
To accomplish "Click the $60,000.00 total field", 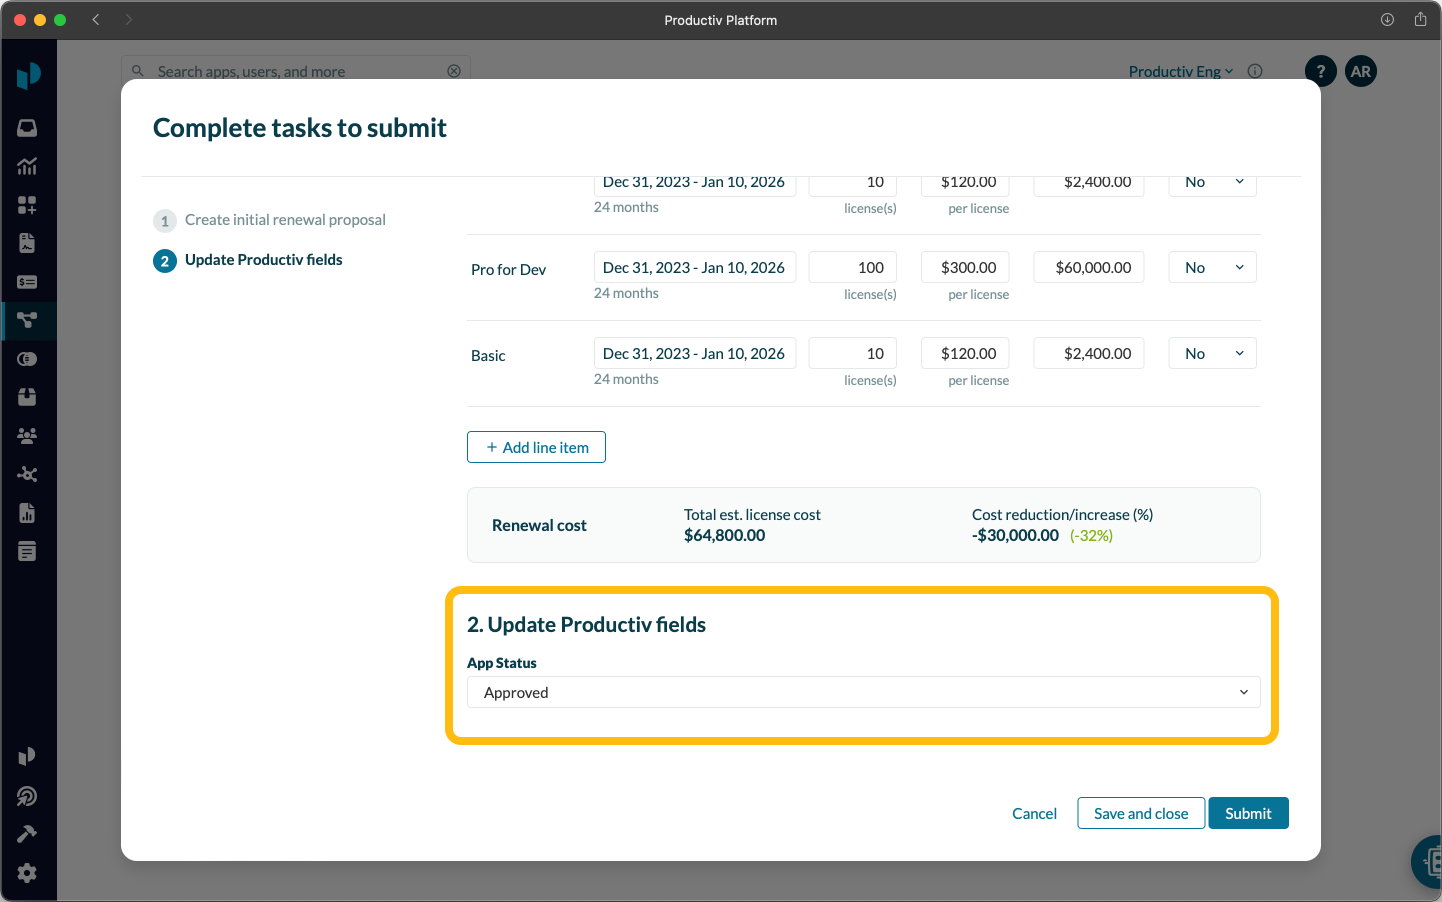I will [x=1089, y=267].
